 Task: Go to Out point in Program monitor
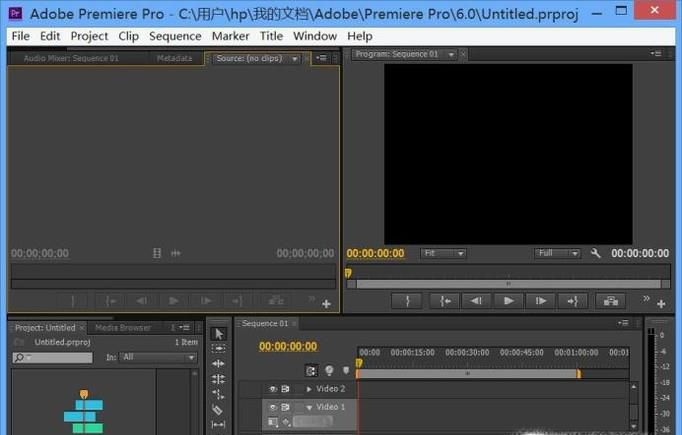click(572, 301)
